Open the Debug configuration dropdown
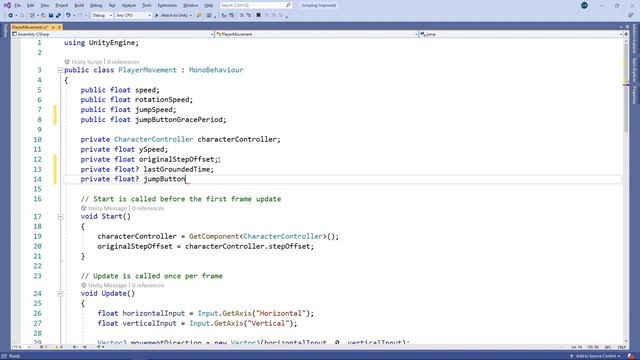 click(102, 16)
